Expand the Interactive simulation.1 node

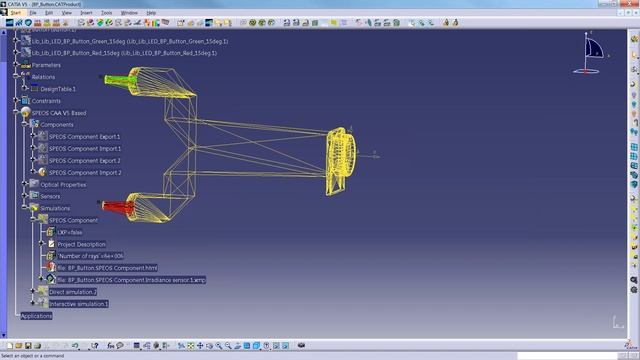(x=33, y=303)
